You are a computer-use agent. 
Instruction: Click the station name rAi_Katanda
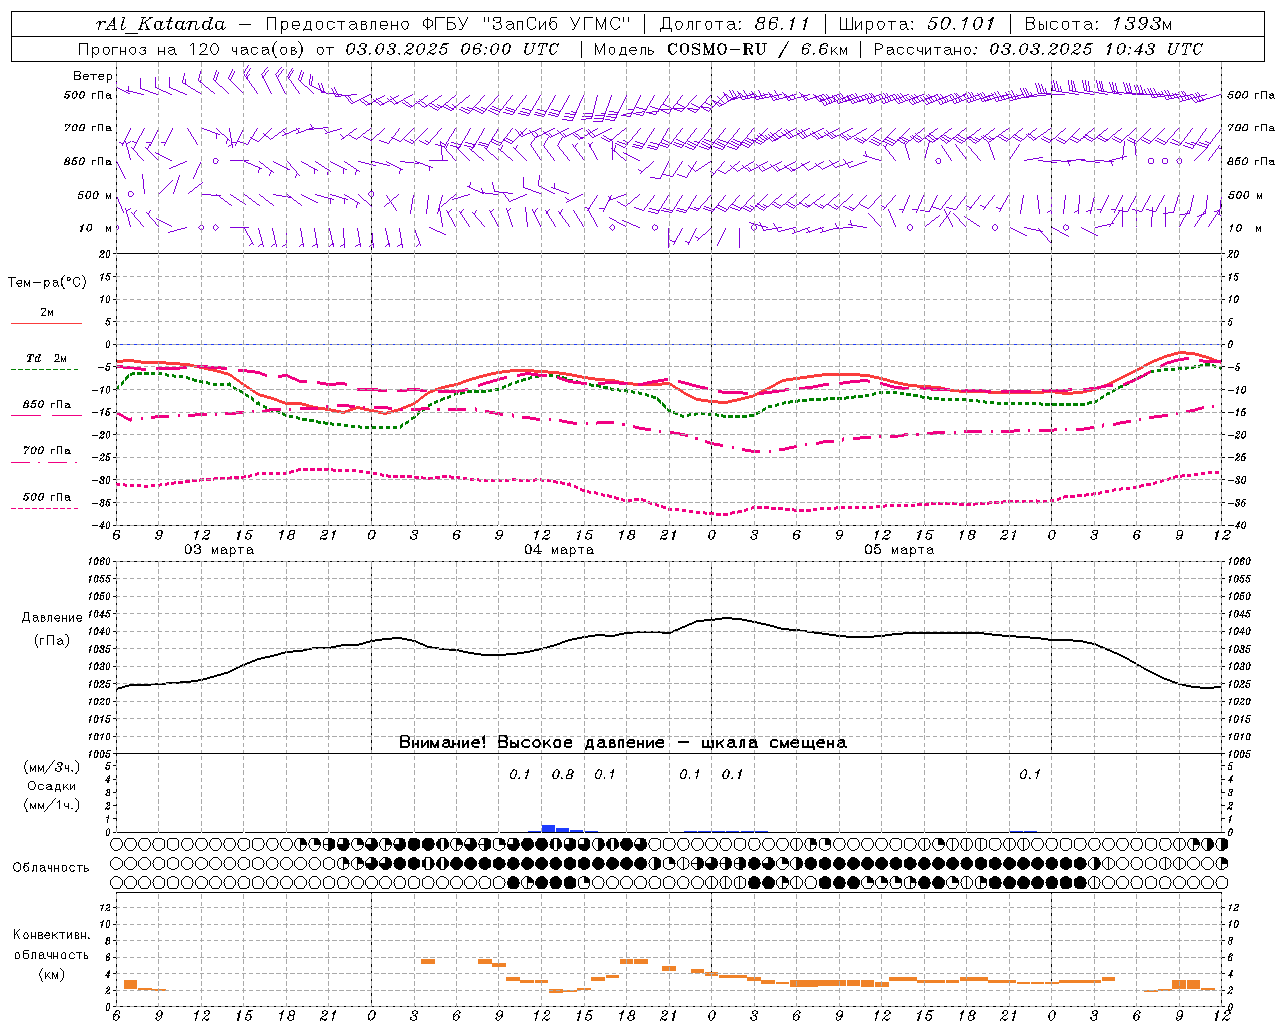click(161, 24)
